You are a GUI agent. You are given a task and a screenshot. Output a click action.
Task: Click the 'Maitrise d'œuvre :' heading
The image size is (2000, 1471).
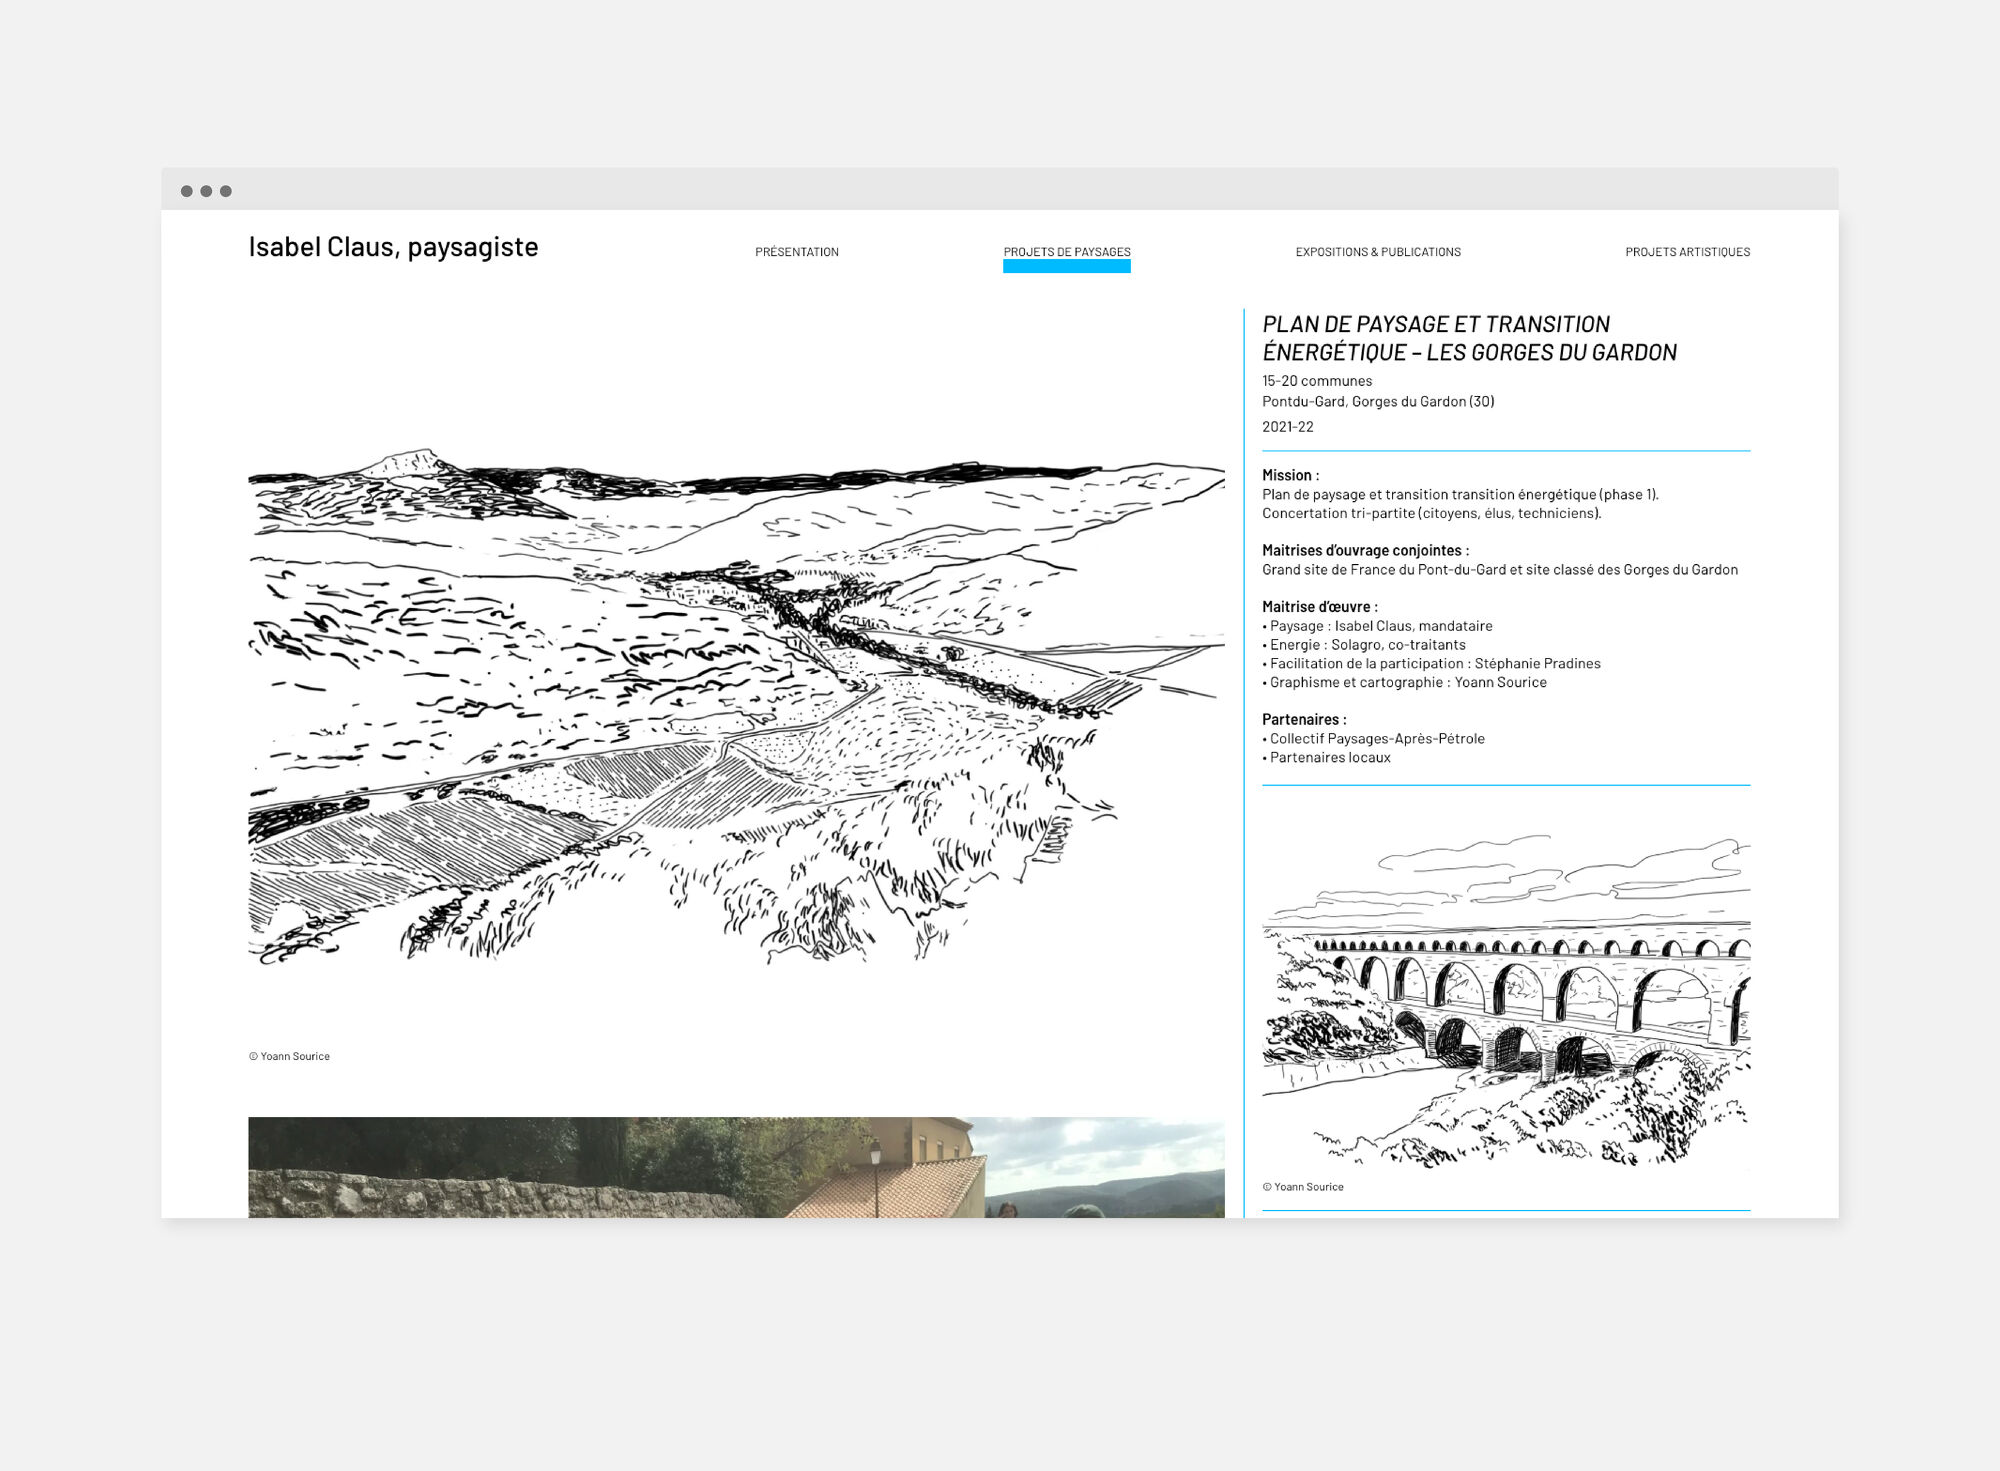1319,607
